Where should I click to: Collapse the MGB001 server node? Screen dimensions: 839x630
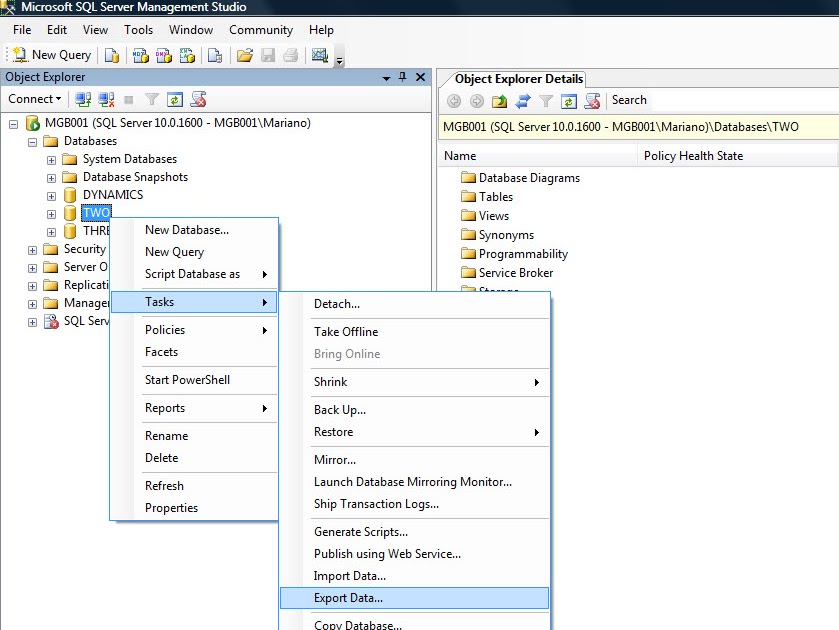13,124
